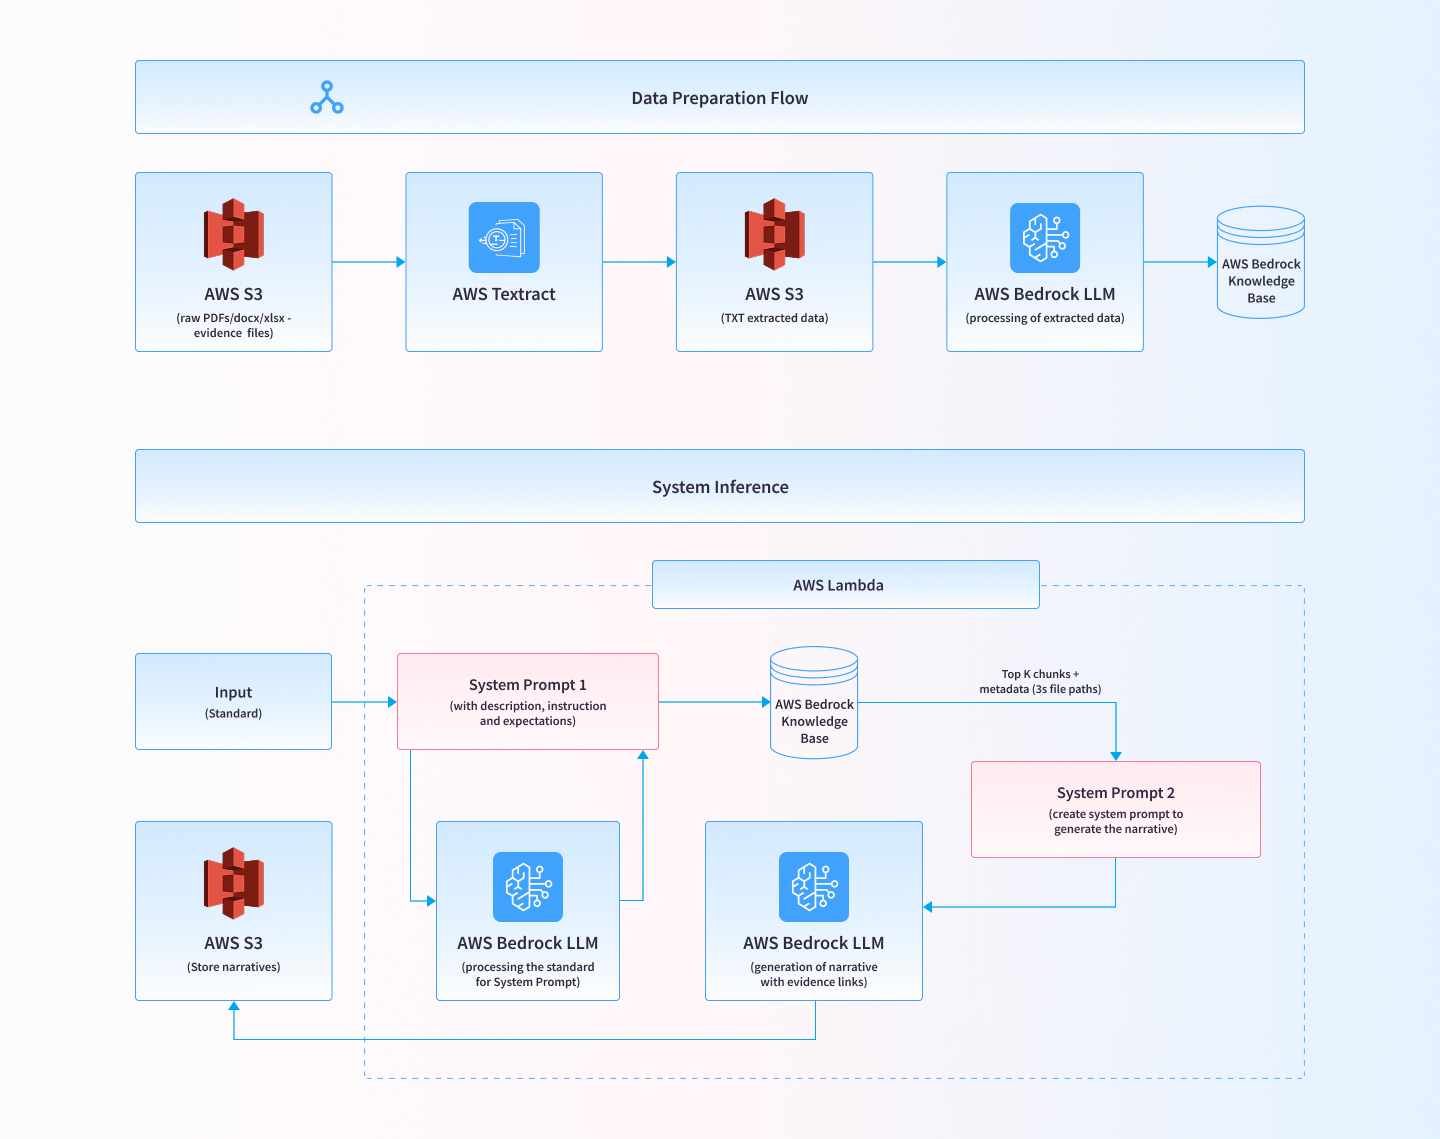Viewport: 1440px width, 1139px height.
Task: Click the Bedrock icon above processing the standard
Action: point(528,887)
